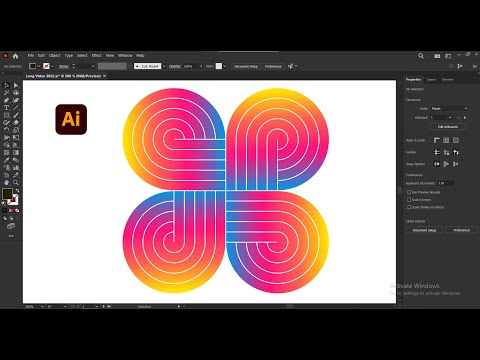The width and height of the screenshot is (480, 360).
Task: Pick the Lasso tool
Action: (x=16, y=93)
